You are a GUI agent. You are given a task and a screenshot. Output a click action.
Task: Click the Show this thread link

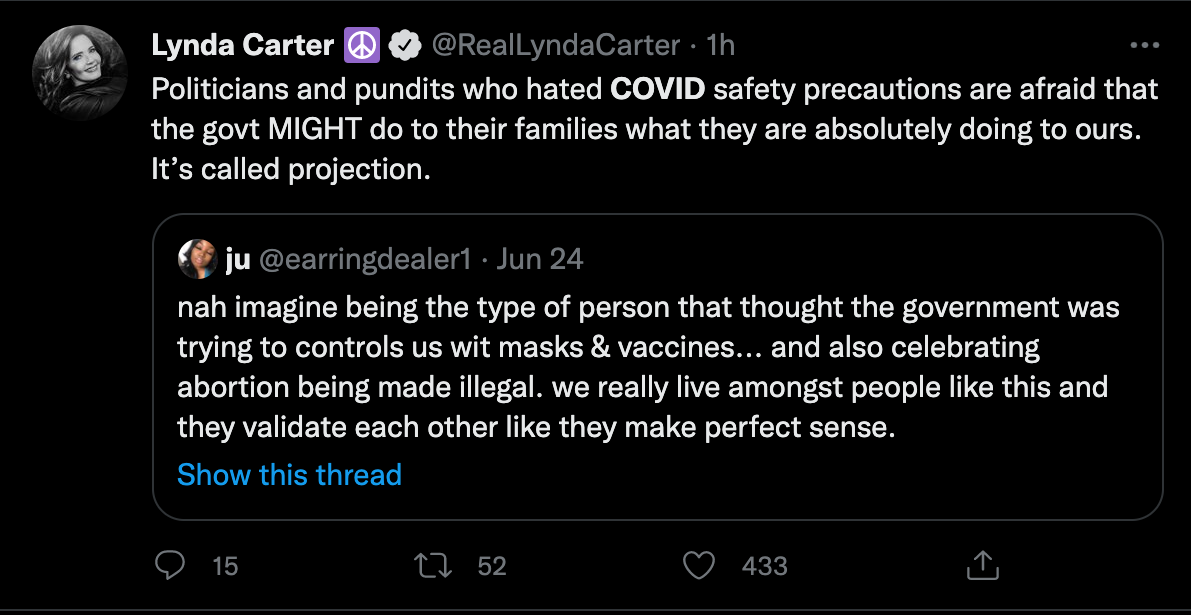(x=289, y=474)
